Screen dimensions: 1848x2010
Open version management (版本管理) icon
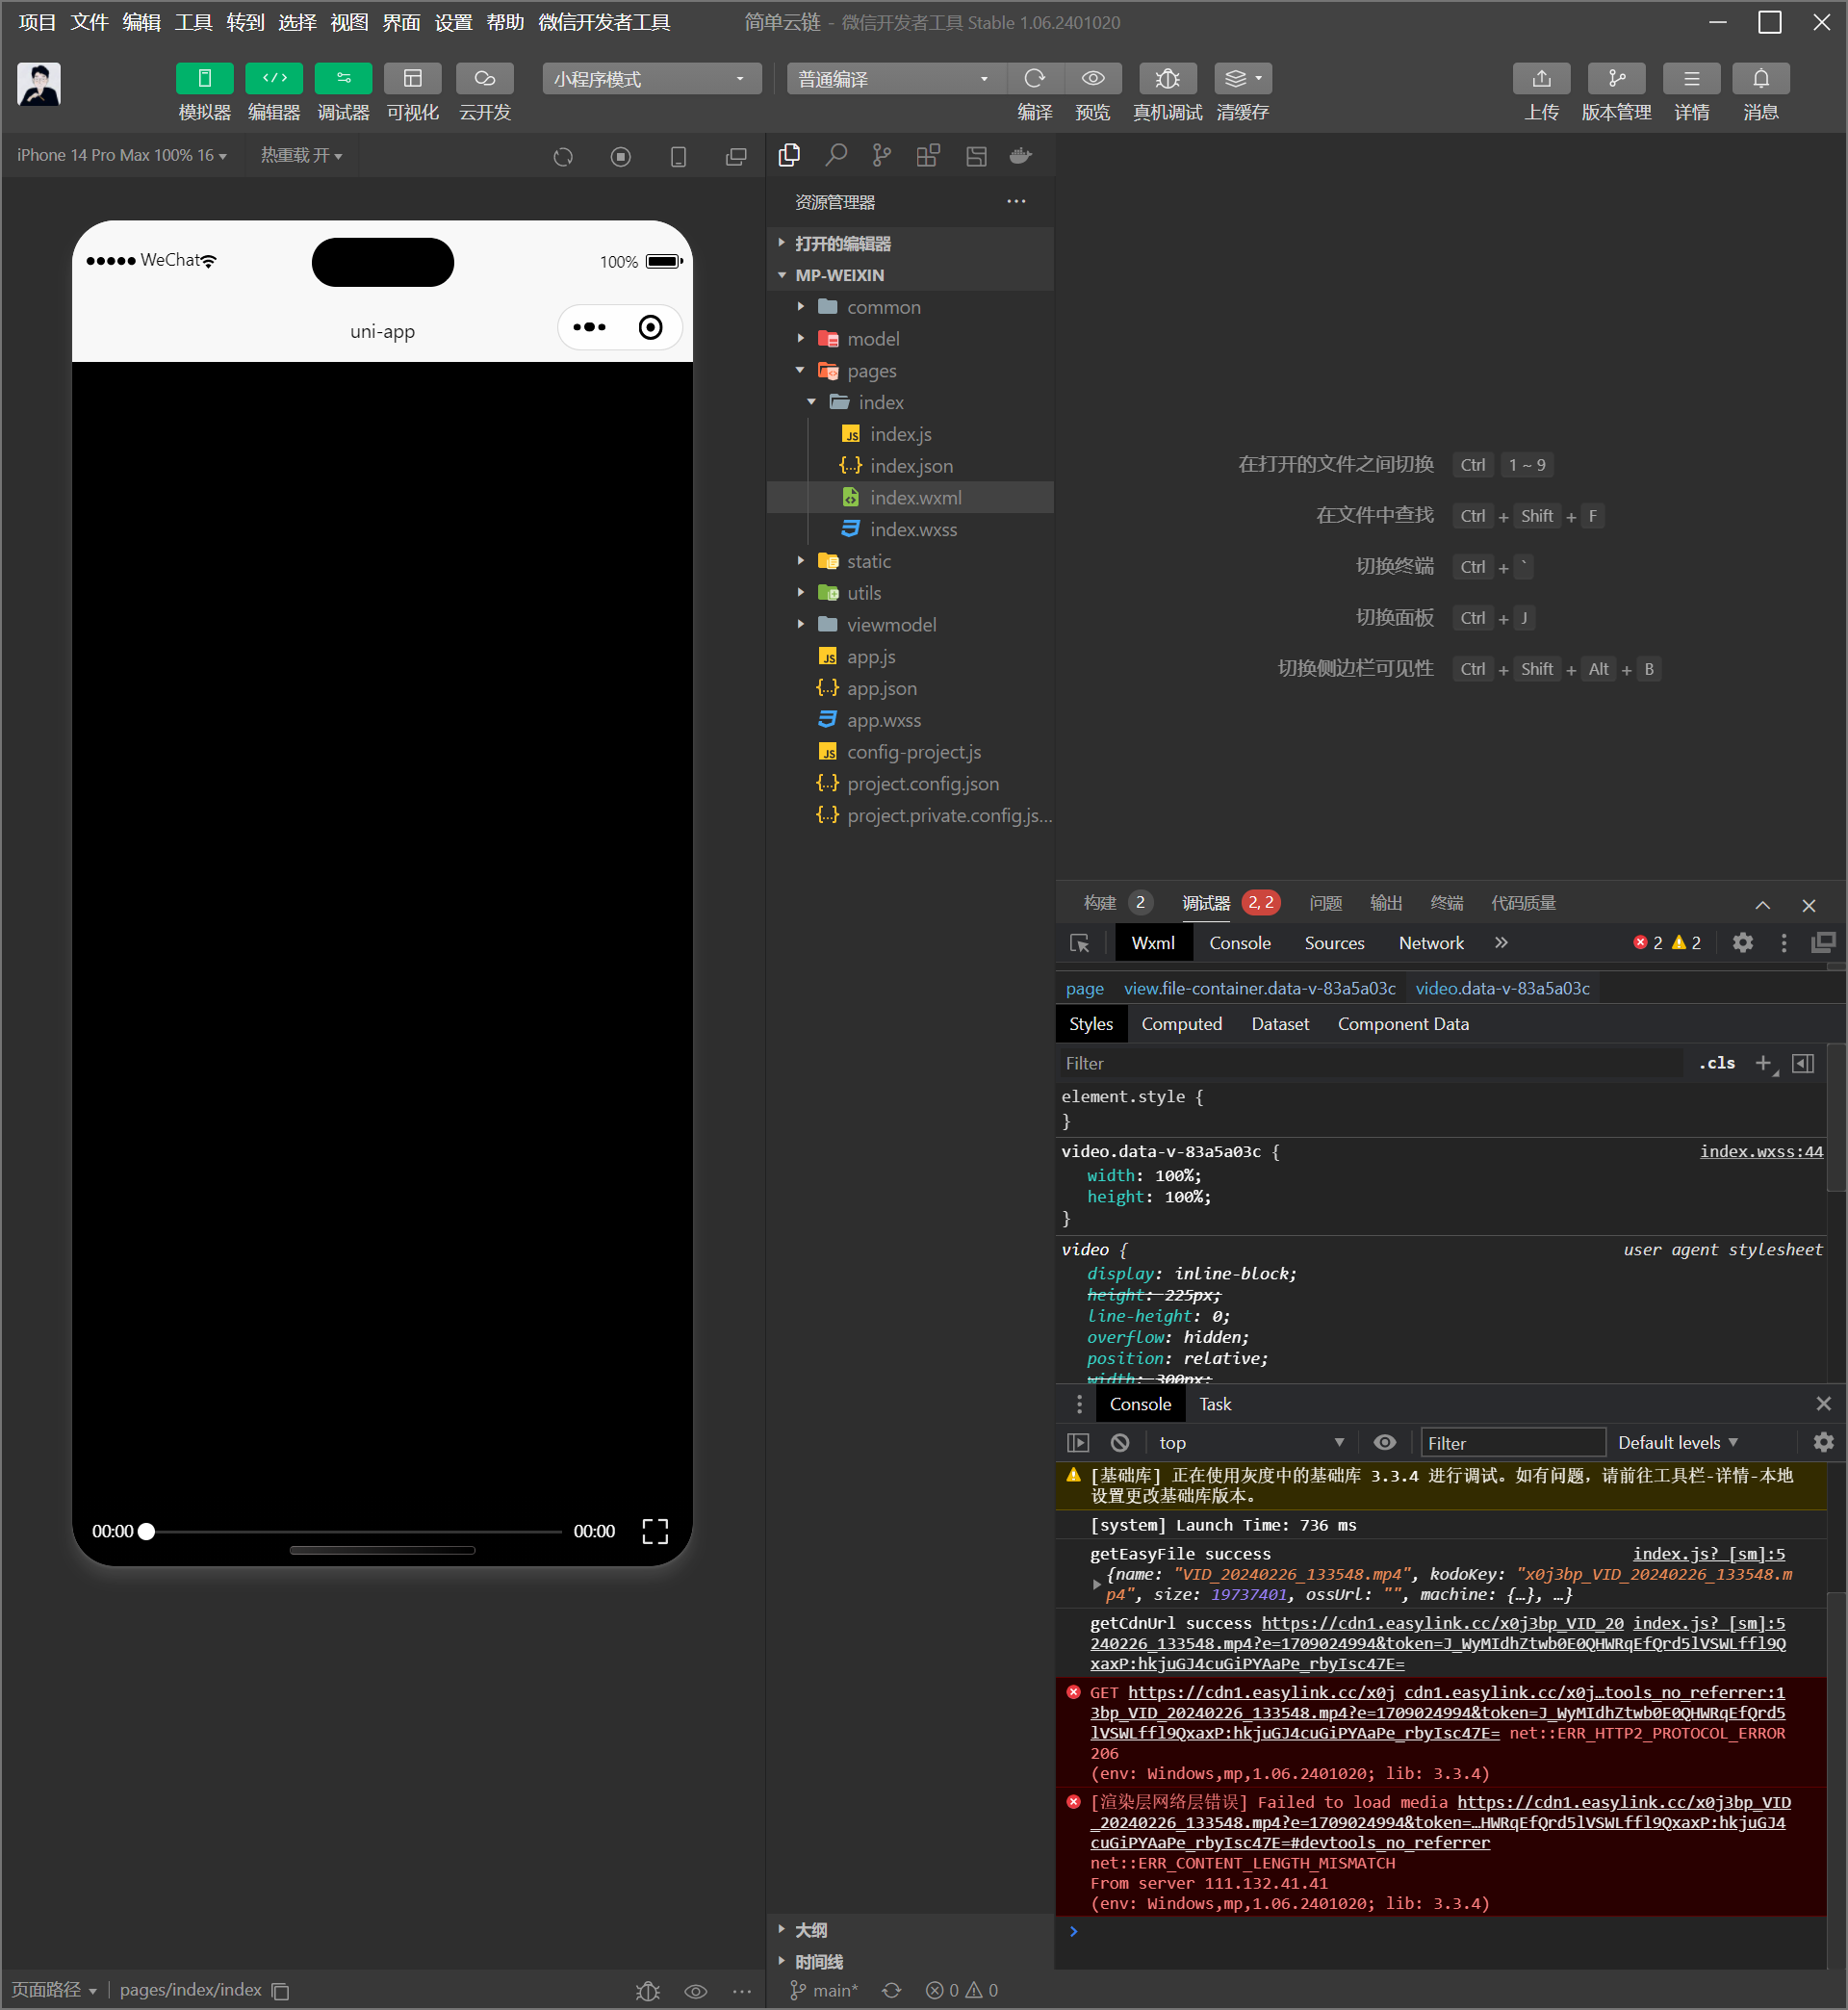(x=1615, y=78)
